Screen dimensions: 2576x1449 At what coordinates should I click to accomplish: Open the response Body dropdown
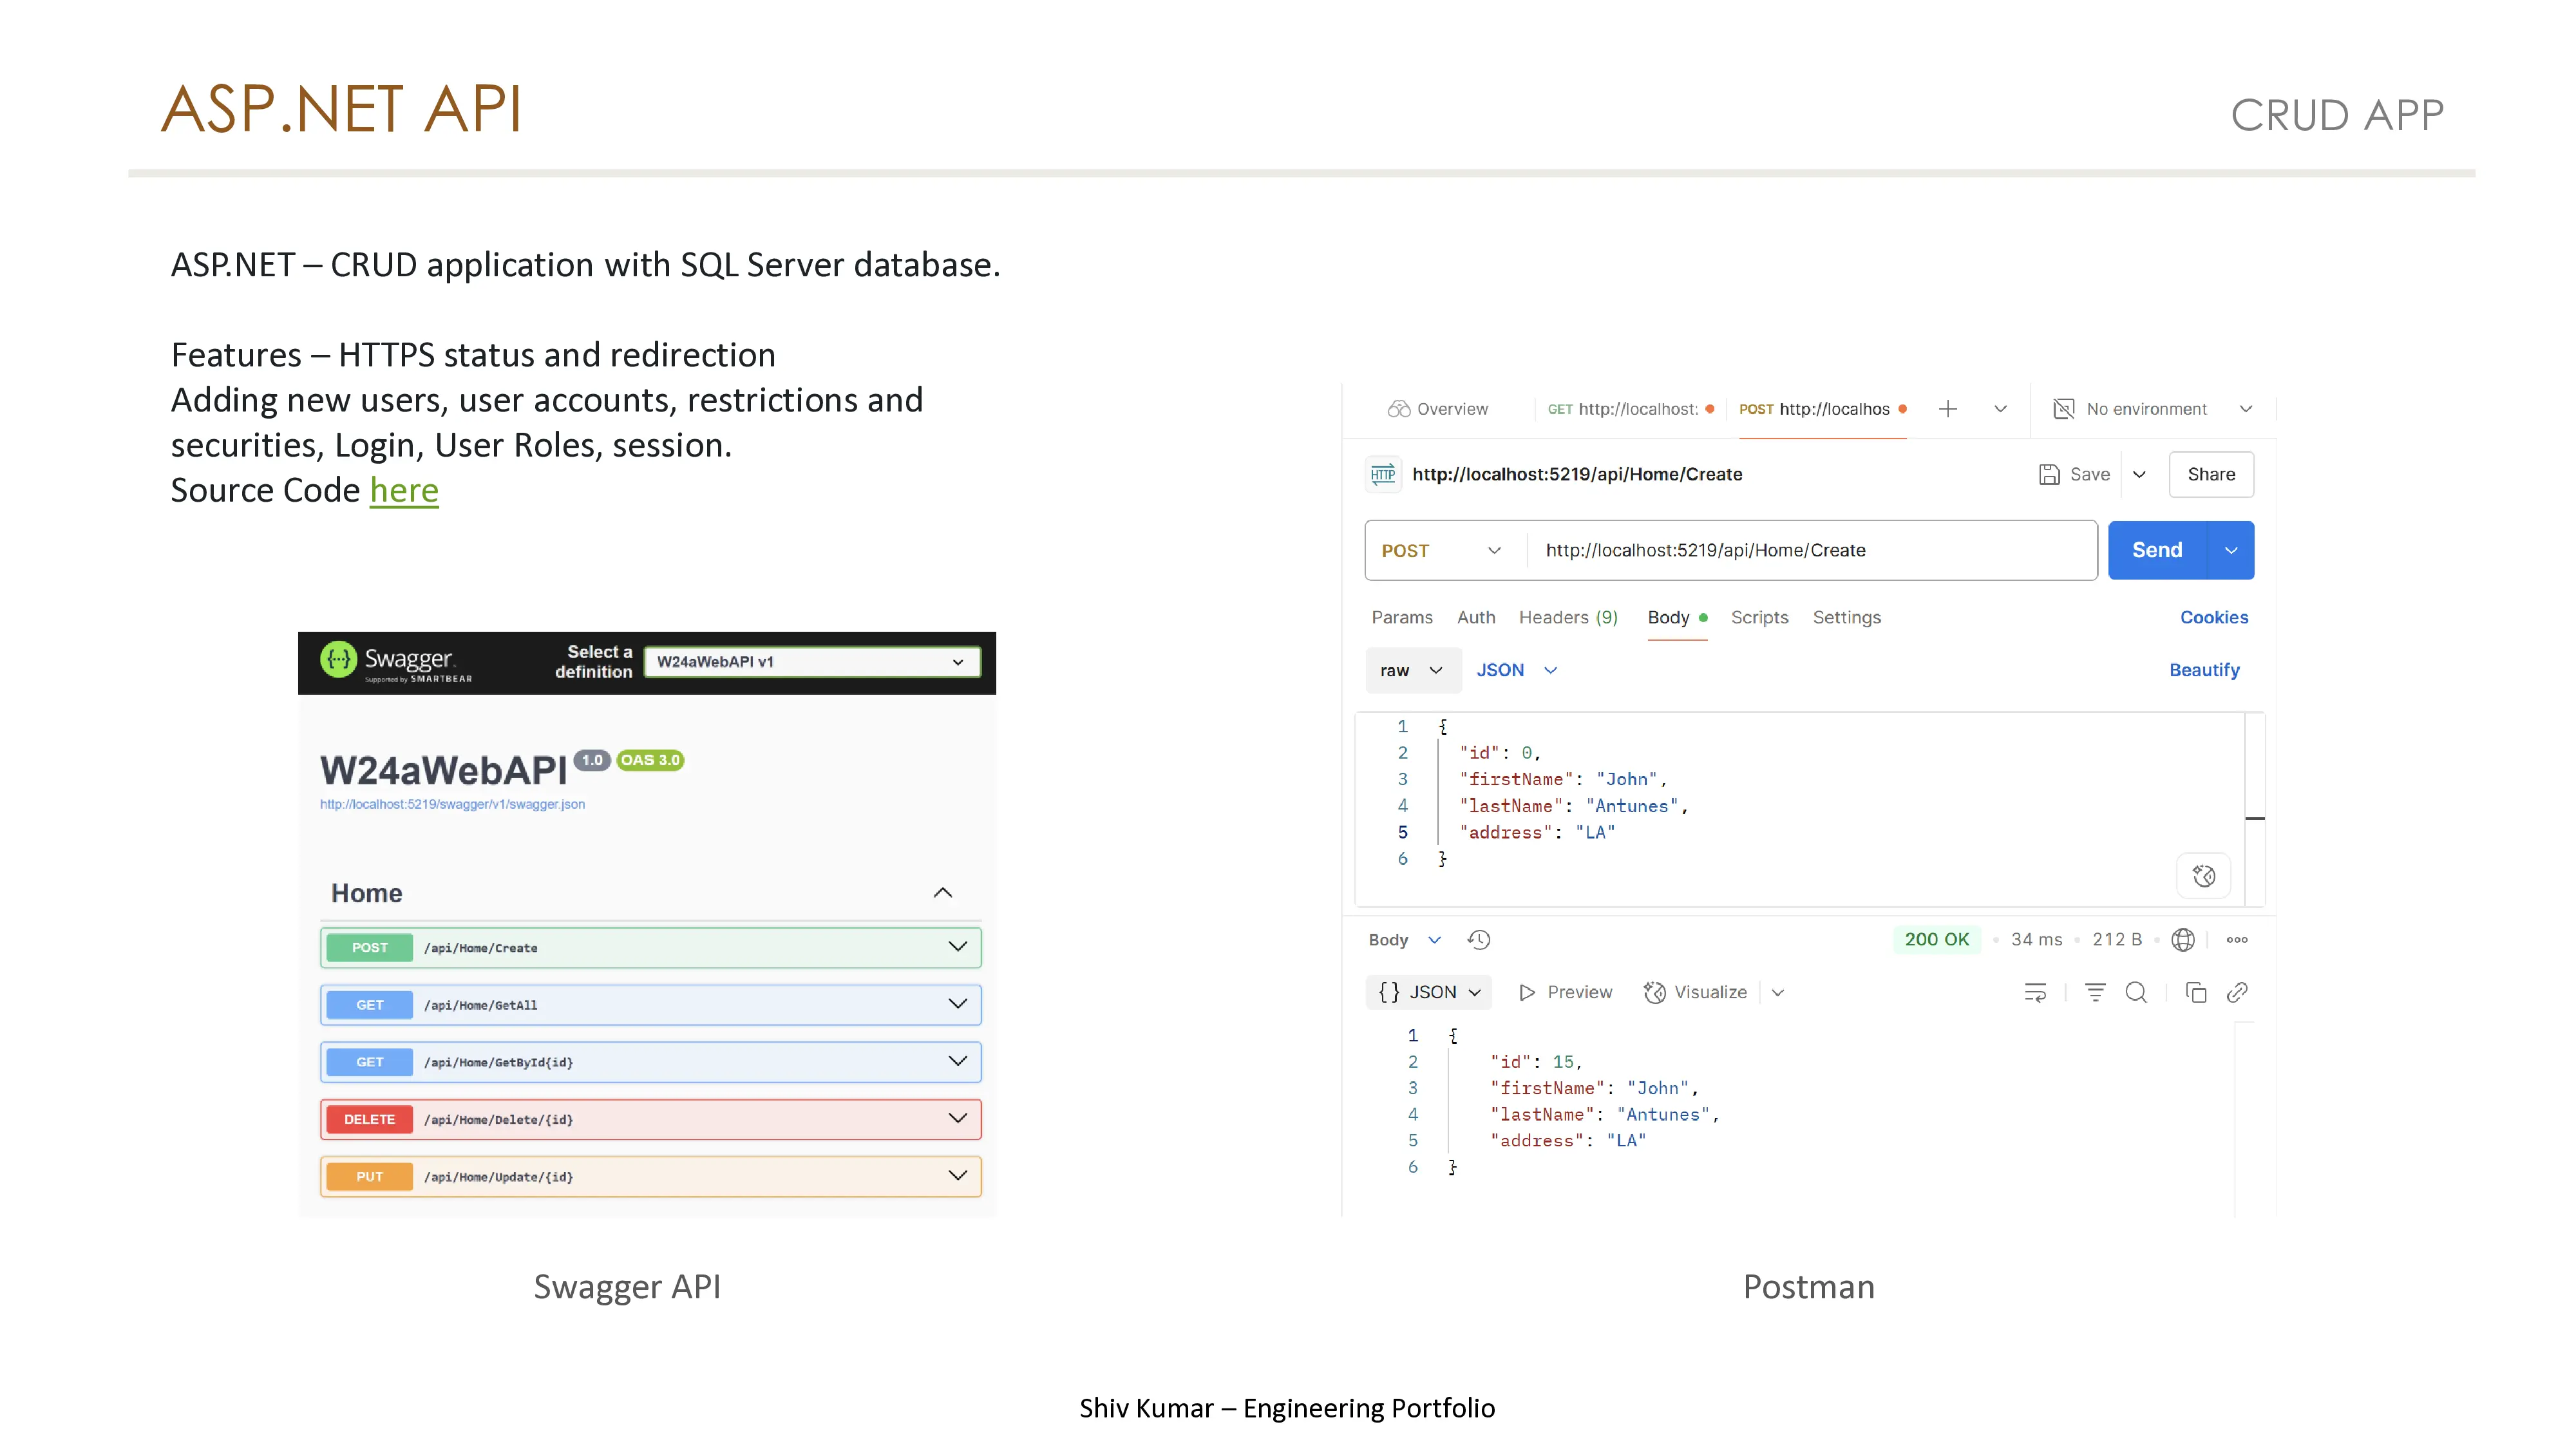coord(1404,940)
